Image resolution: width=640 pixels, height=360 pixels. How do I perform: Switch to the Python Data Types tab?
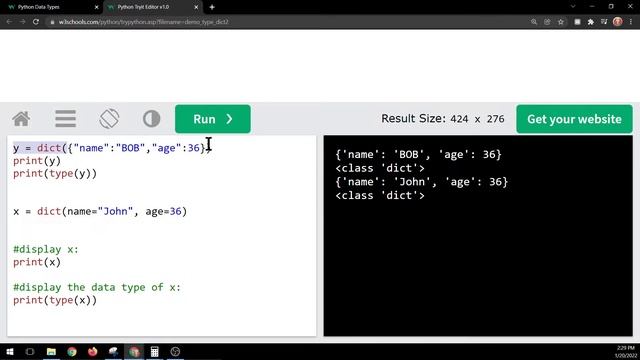(x=39, y=7)
